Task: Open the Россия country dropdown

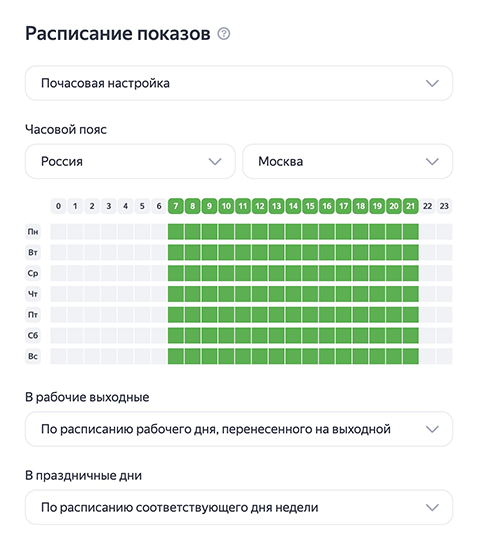Action: click(x=130, y=161)
